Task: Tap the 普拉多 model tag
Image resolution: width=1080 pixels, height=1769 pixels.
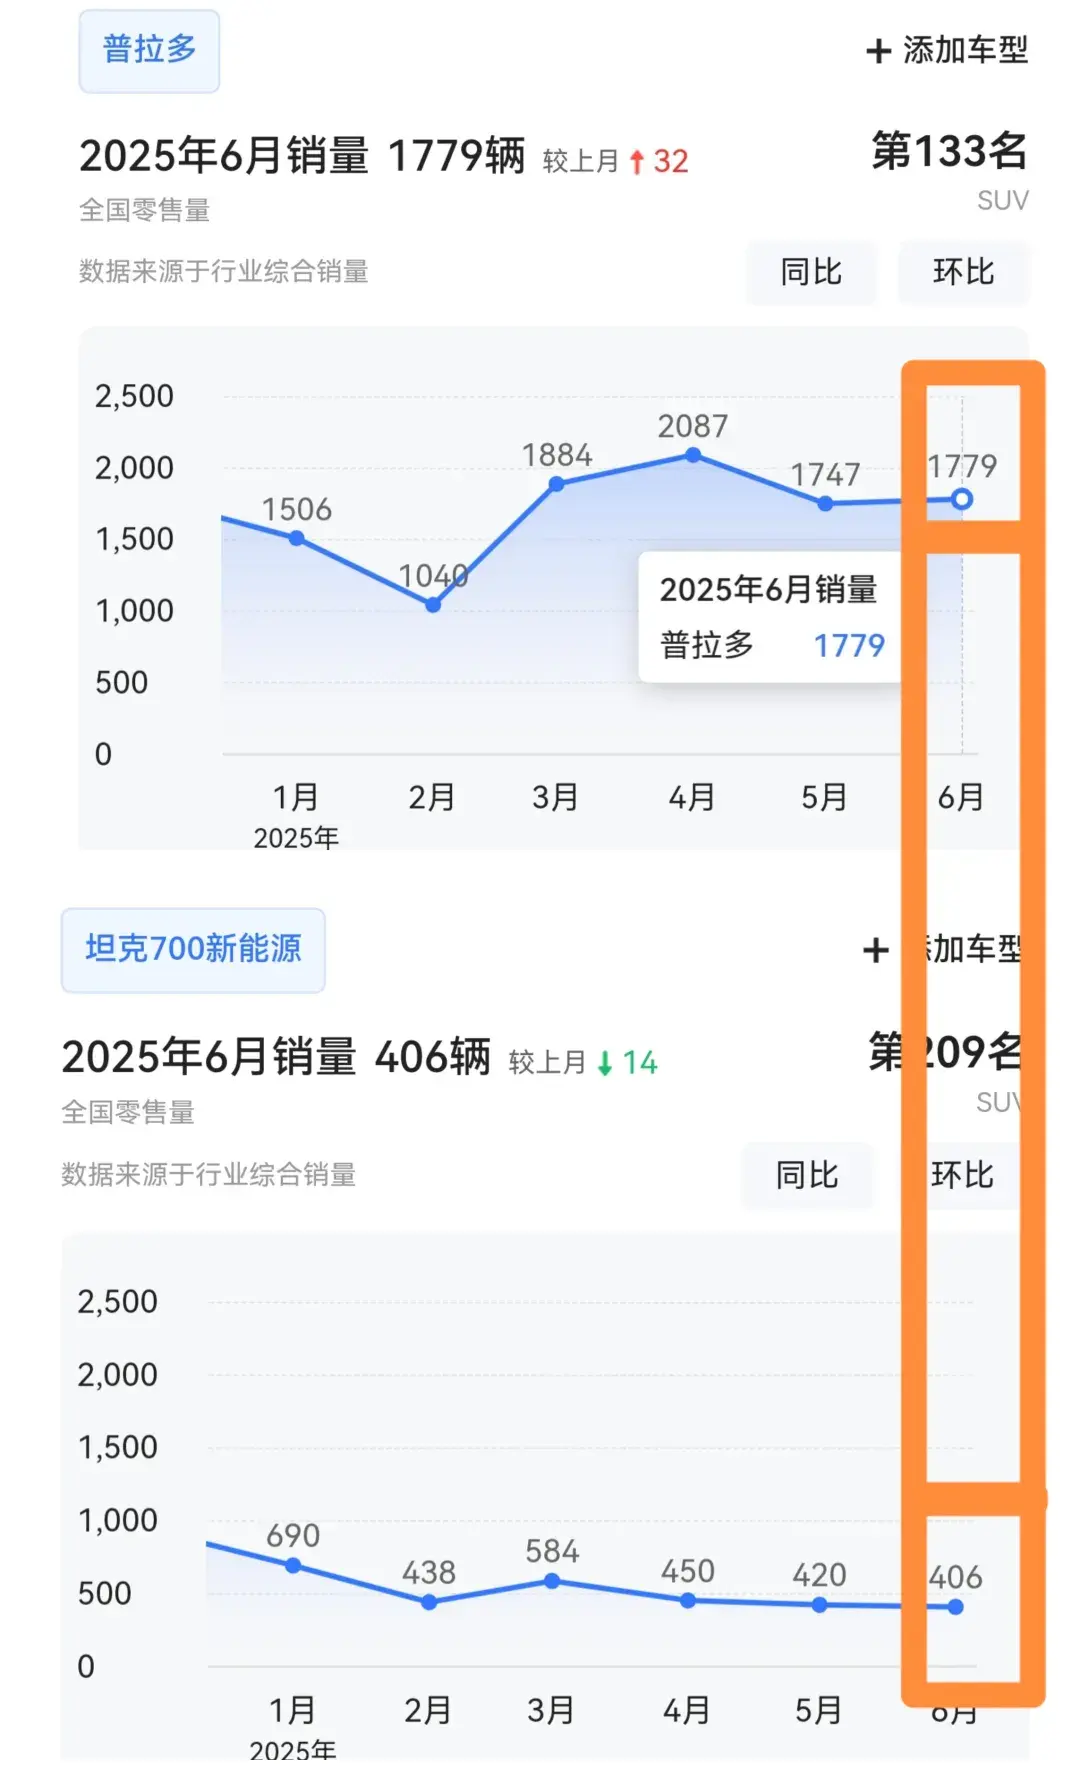Action: (x=149, y=50)
